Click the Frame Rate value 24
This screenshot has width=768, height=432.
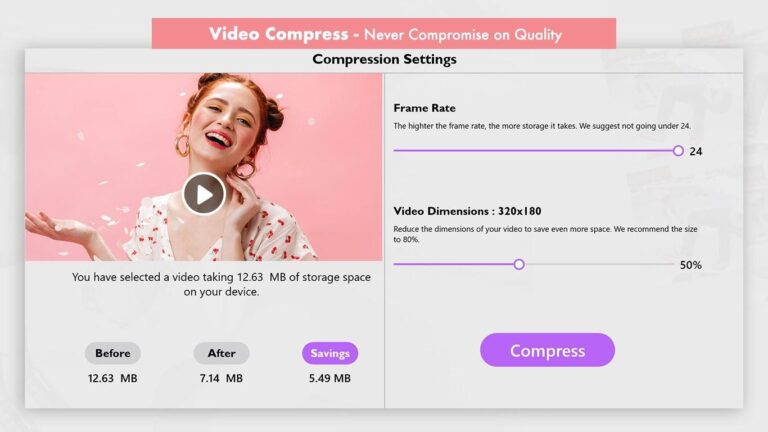[x=696, y=151]
